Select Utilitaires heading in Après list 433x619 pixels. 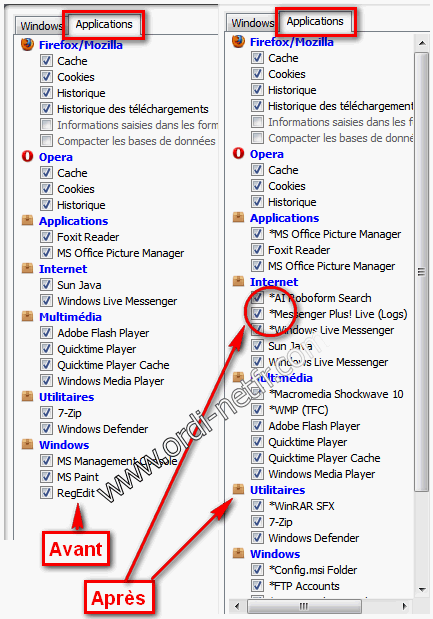[277, 490]
